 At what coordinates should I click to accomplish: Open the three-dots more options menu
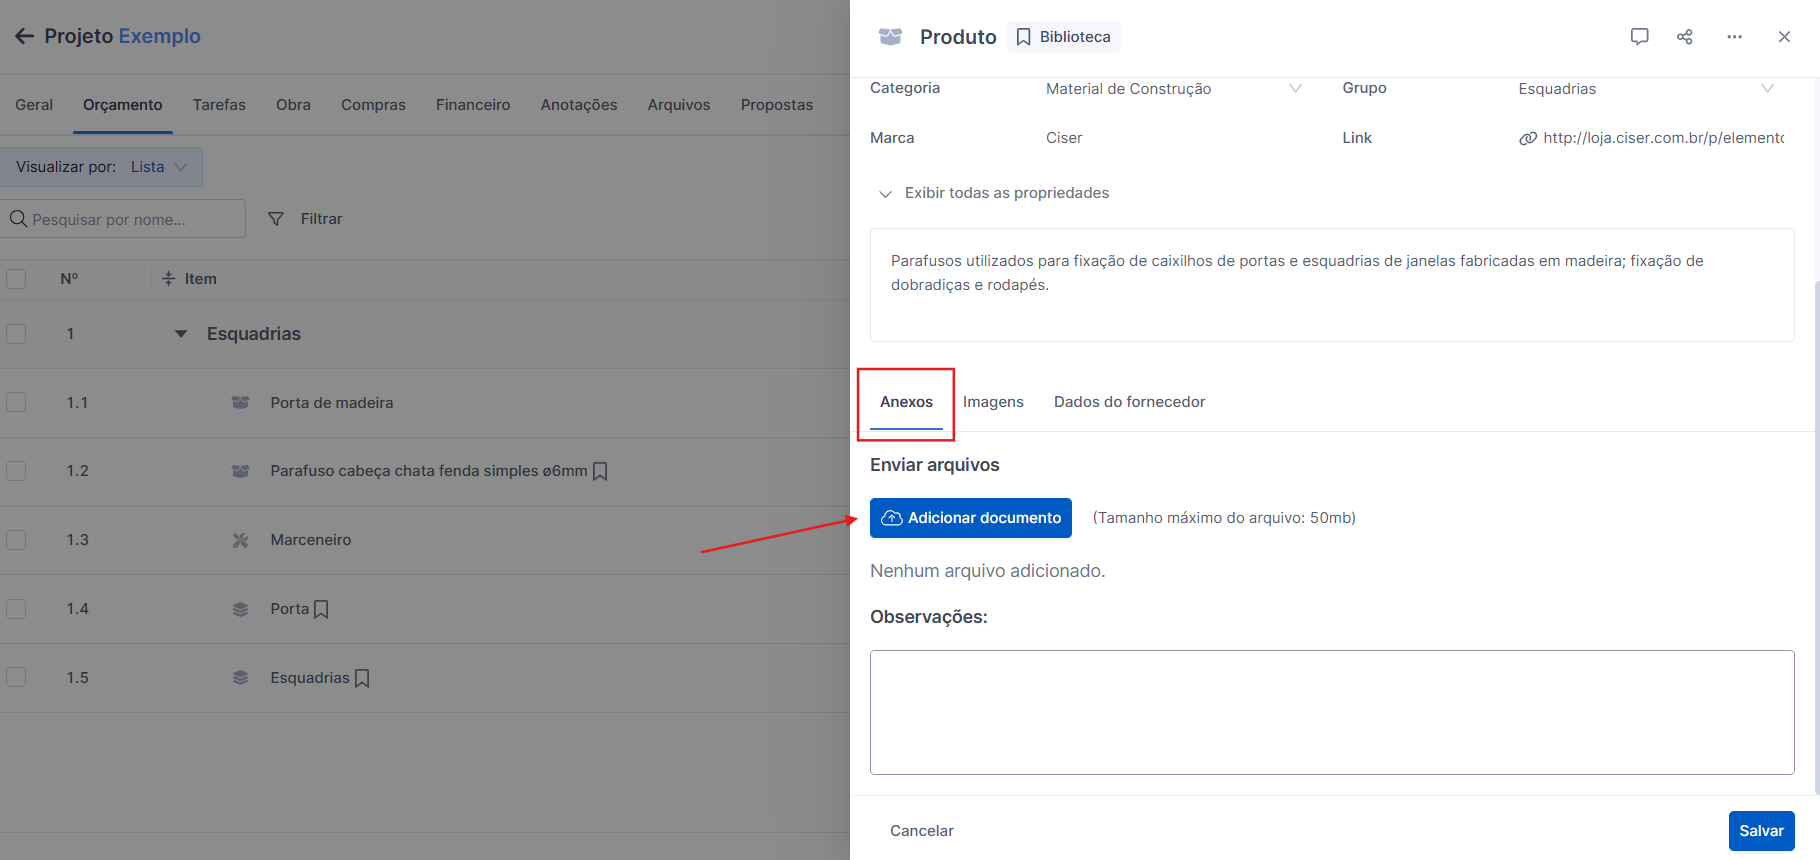1734,37
